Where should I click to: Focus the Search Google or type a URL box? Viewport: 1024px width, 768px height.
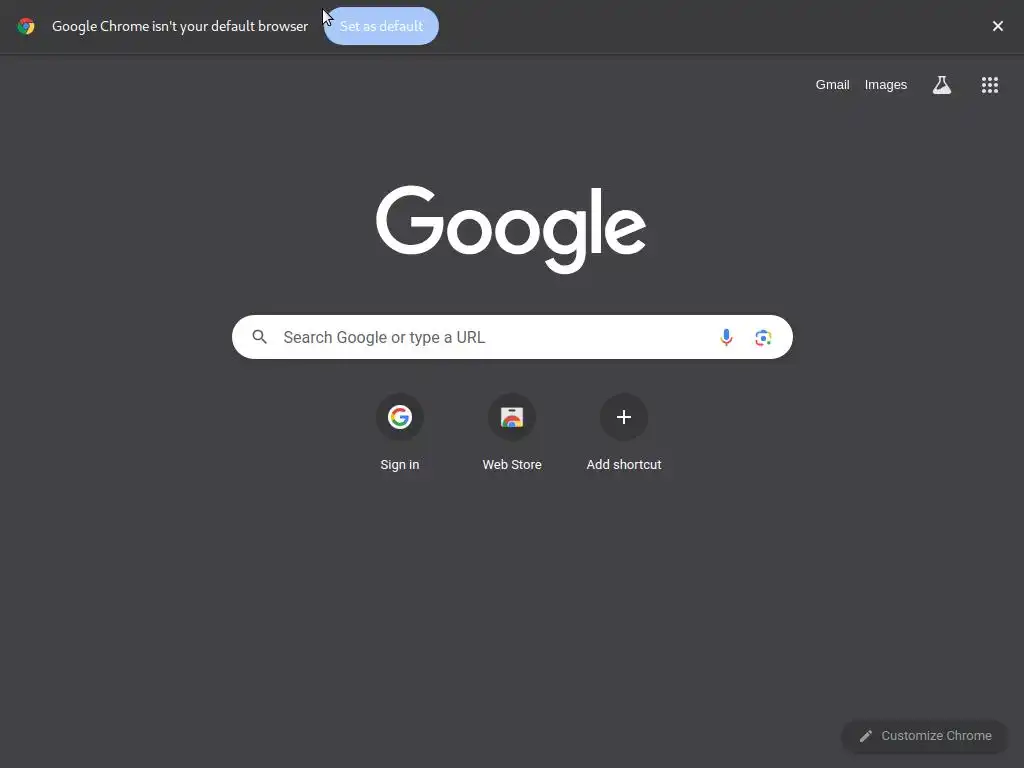pyautogui.click(x=512, y=337)
